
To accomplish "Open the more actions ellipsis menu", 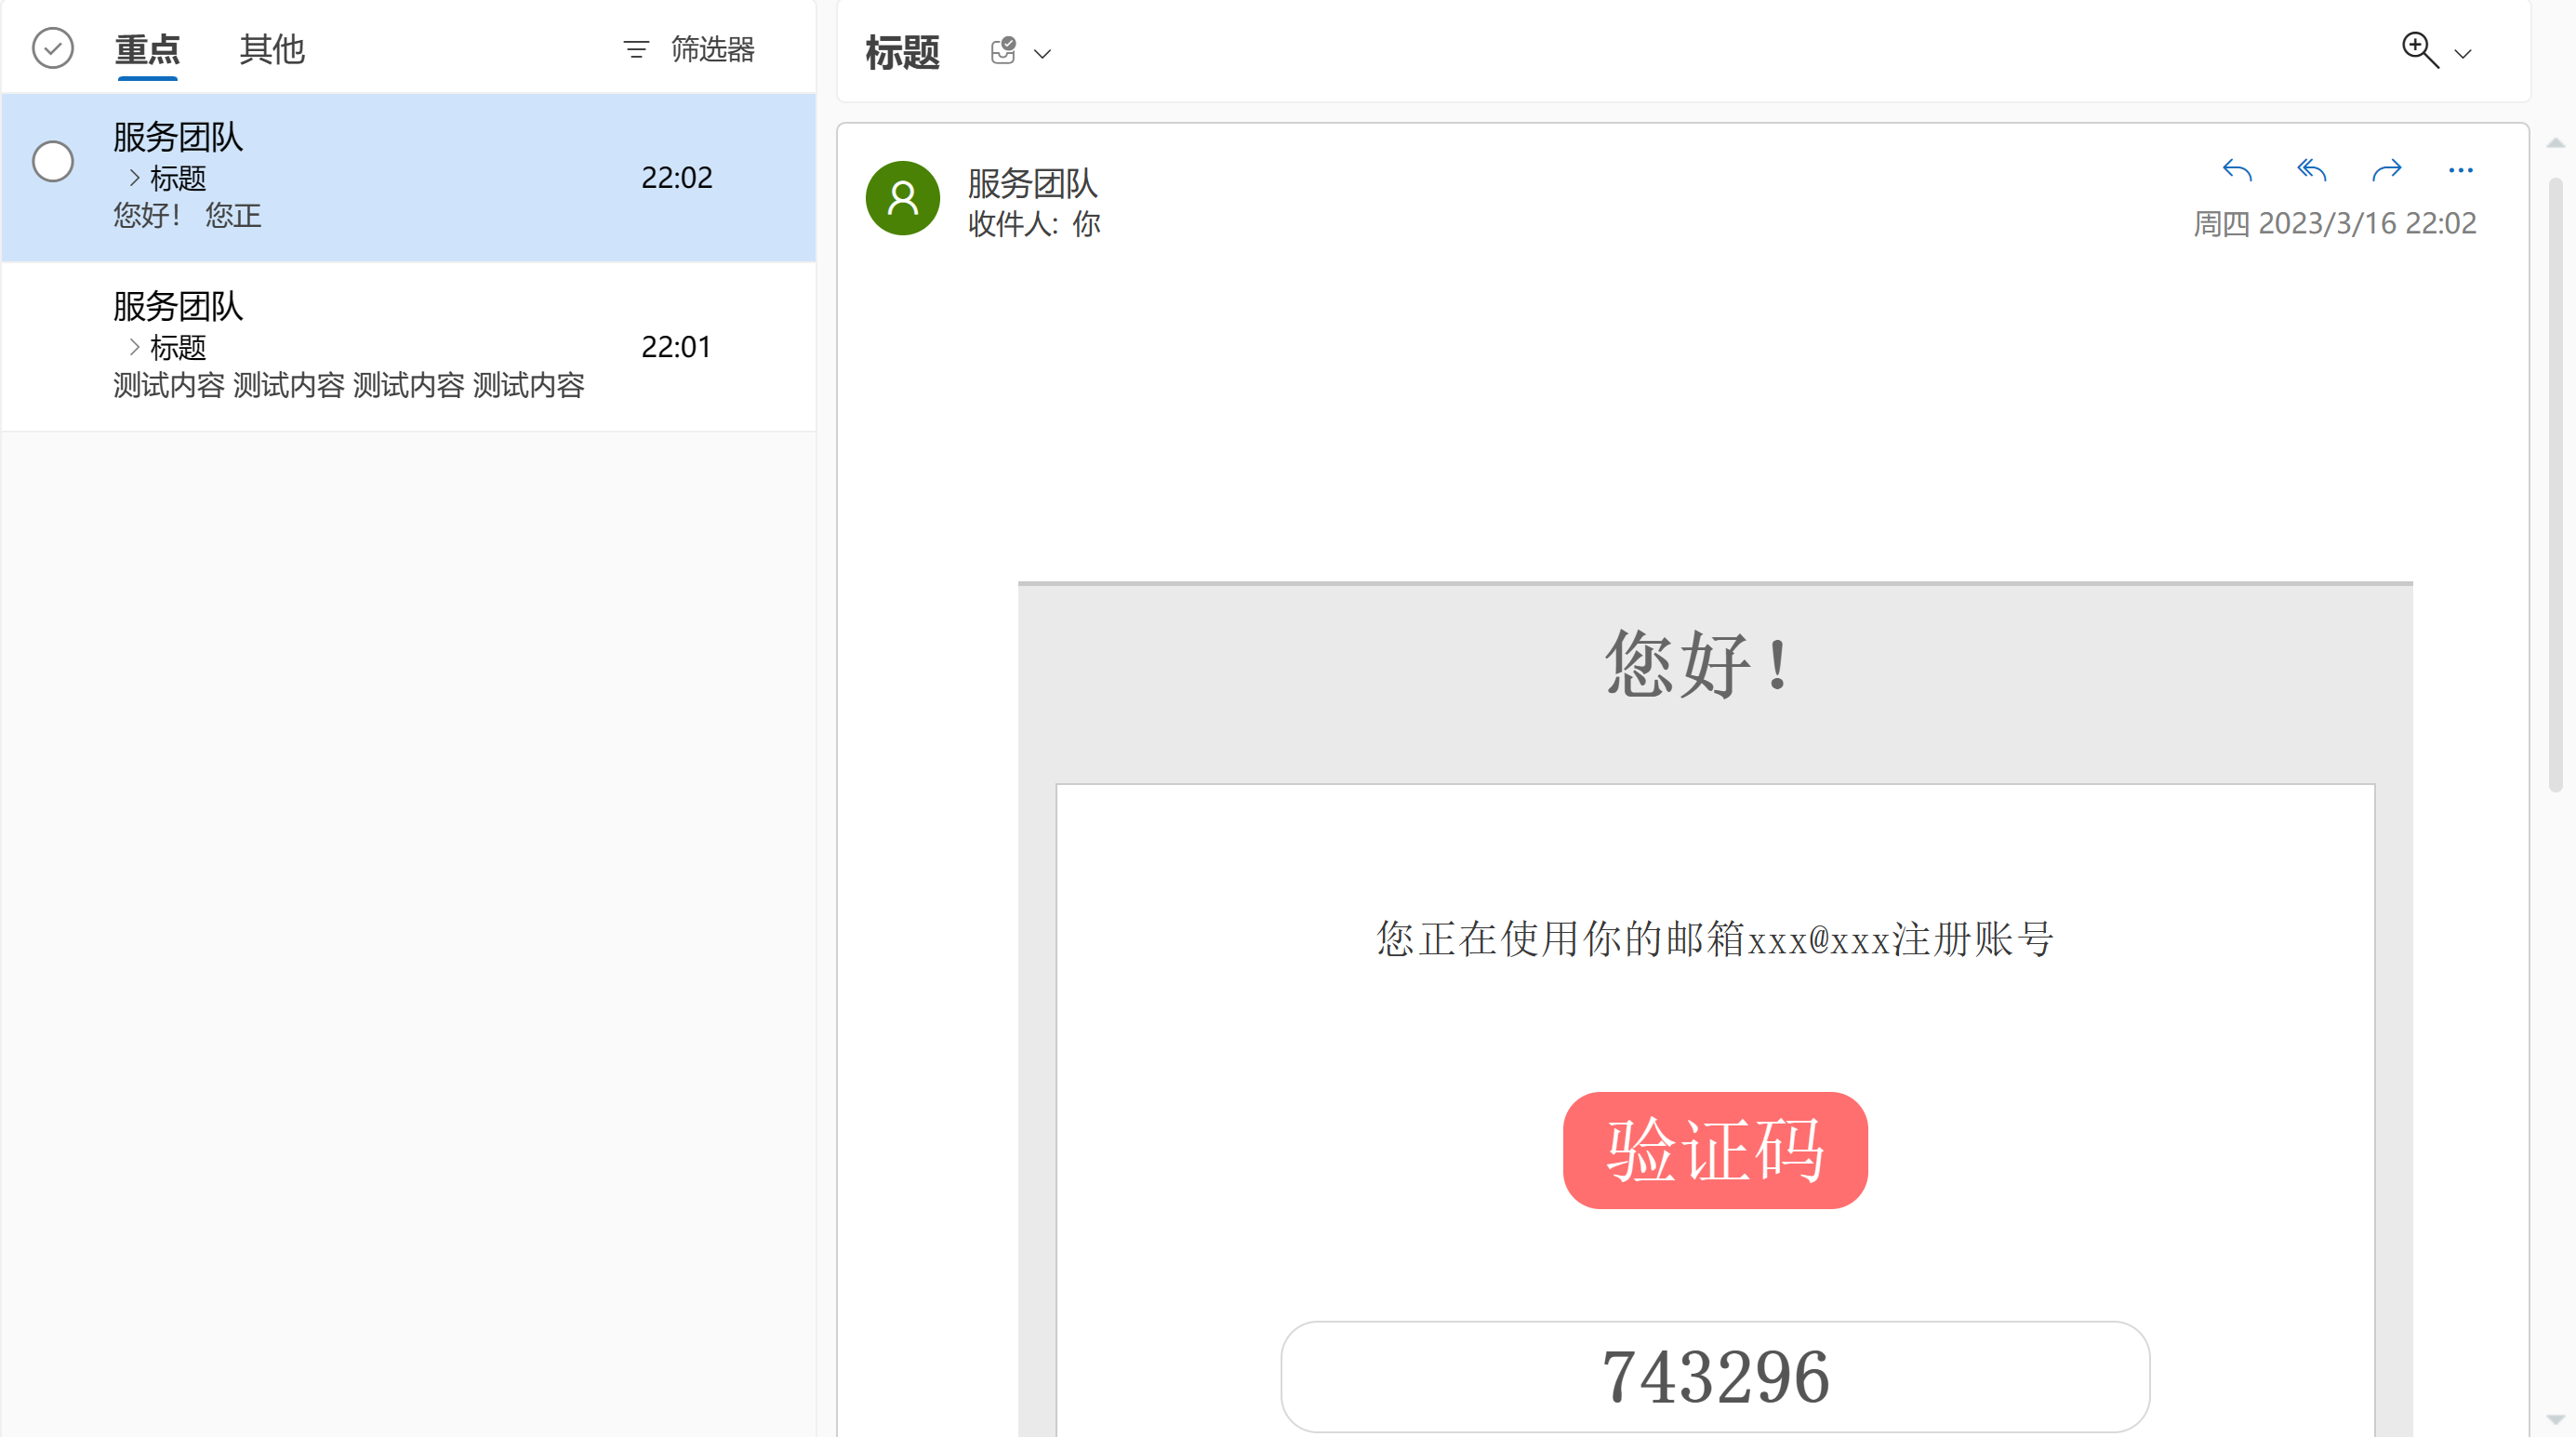I will (2461, 170).
